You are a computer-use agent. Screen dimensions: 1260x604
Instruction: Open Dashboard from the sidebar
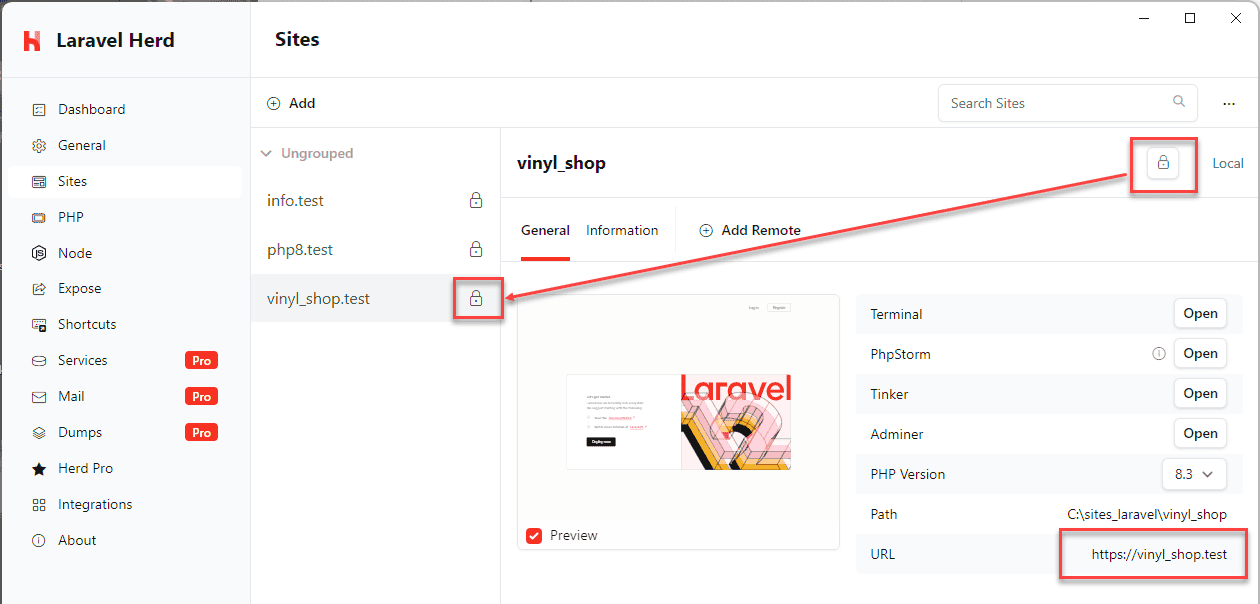point(91,110)
